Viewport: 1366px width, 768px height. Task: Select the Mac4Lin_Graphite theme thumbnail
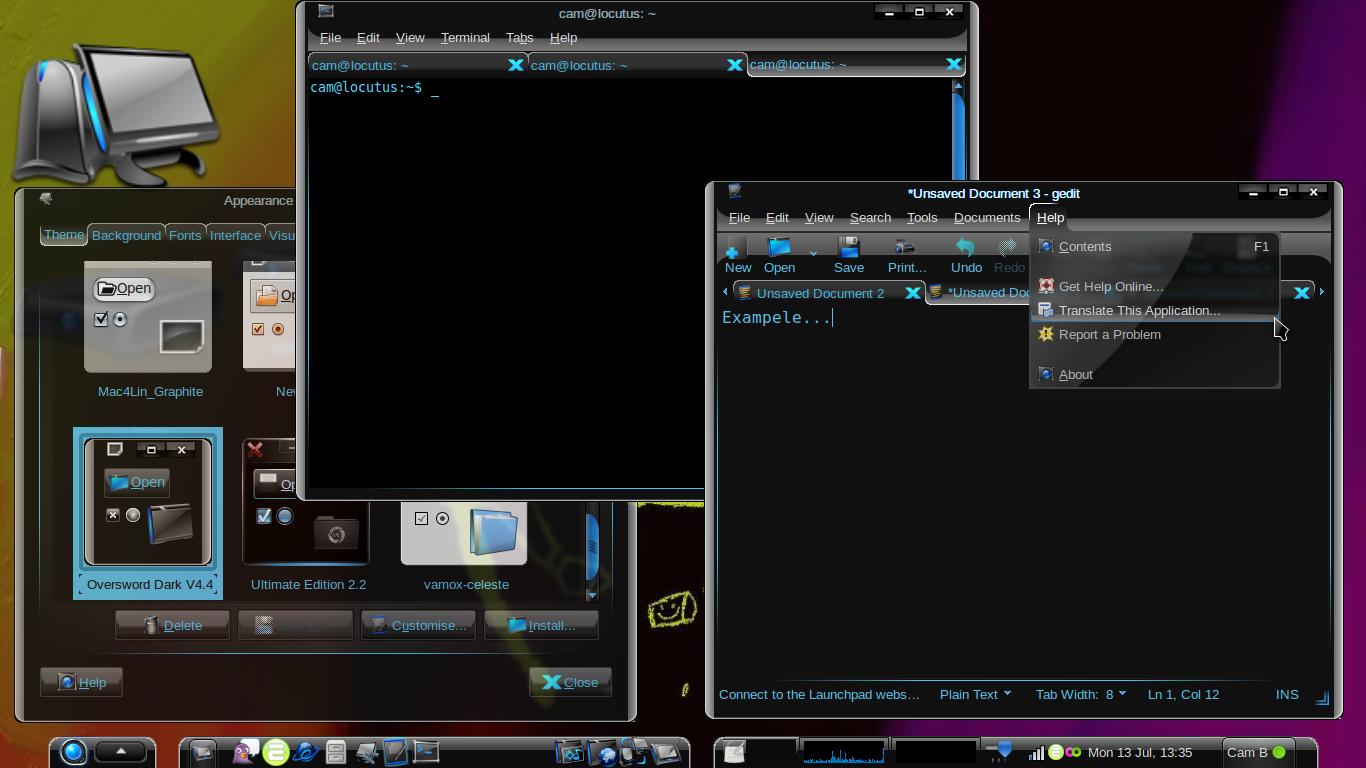148,318
